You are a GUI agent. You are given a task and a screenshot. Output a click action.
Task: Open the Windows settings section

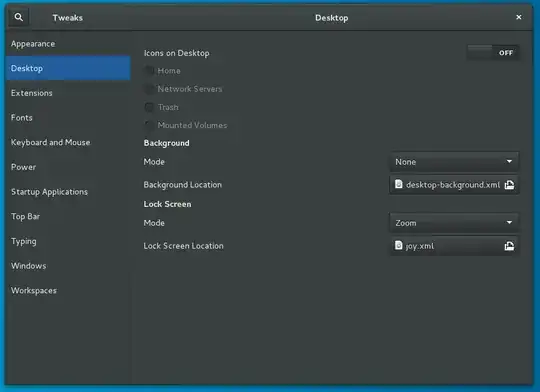coord(68,266)
